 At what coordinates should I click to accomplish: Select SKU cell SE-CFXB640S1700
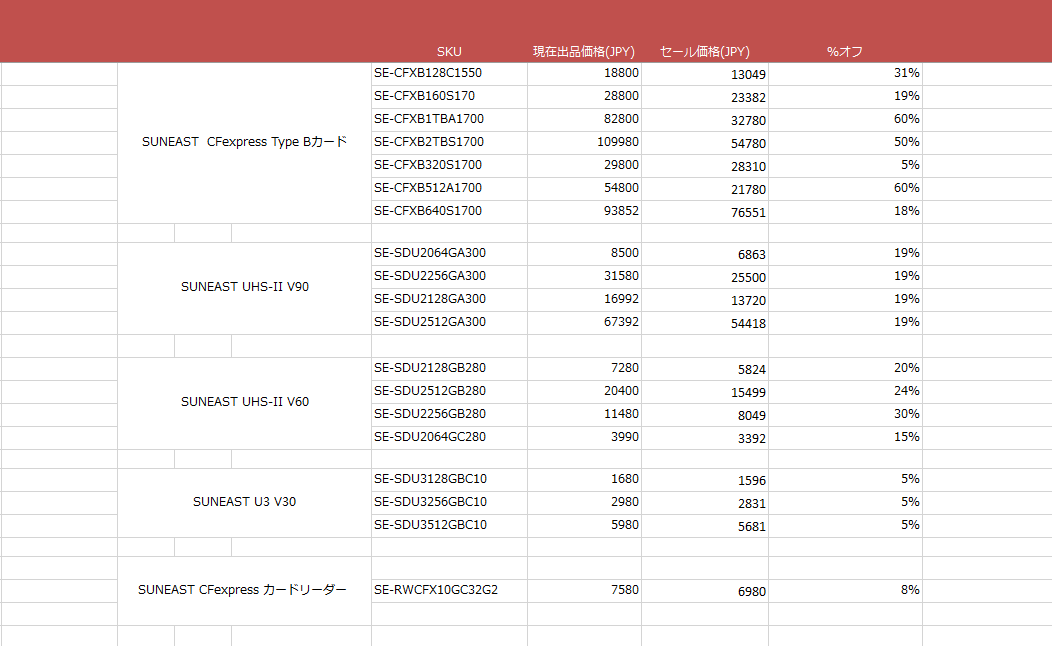pyautogui.click(x=449, y=211)
